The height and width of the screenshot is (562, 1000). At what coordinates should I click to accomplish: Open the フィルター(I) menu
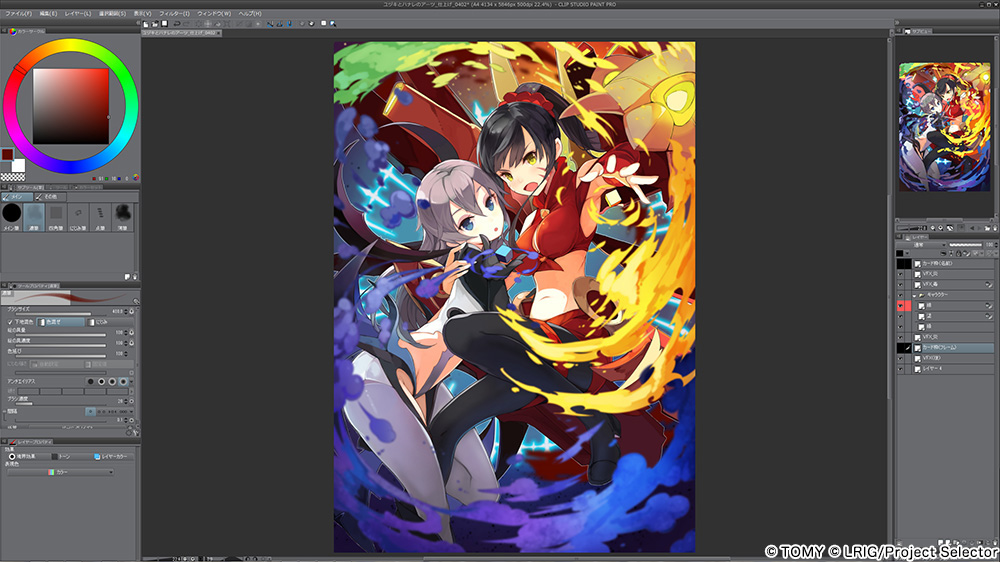click(x=174, y=13)
